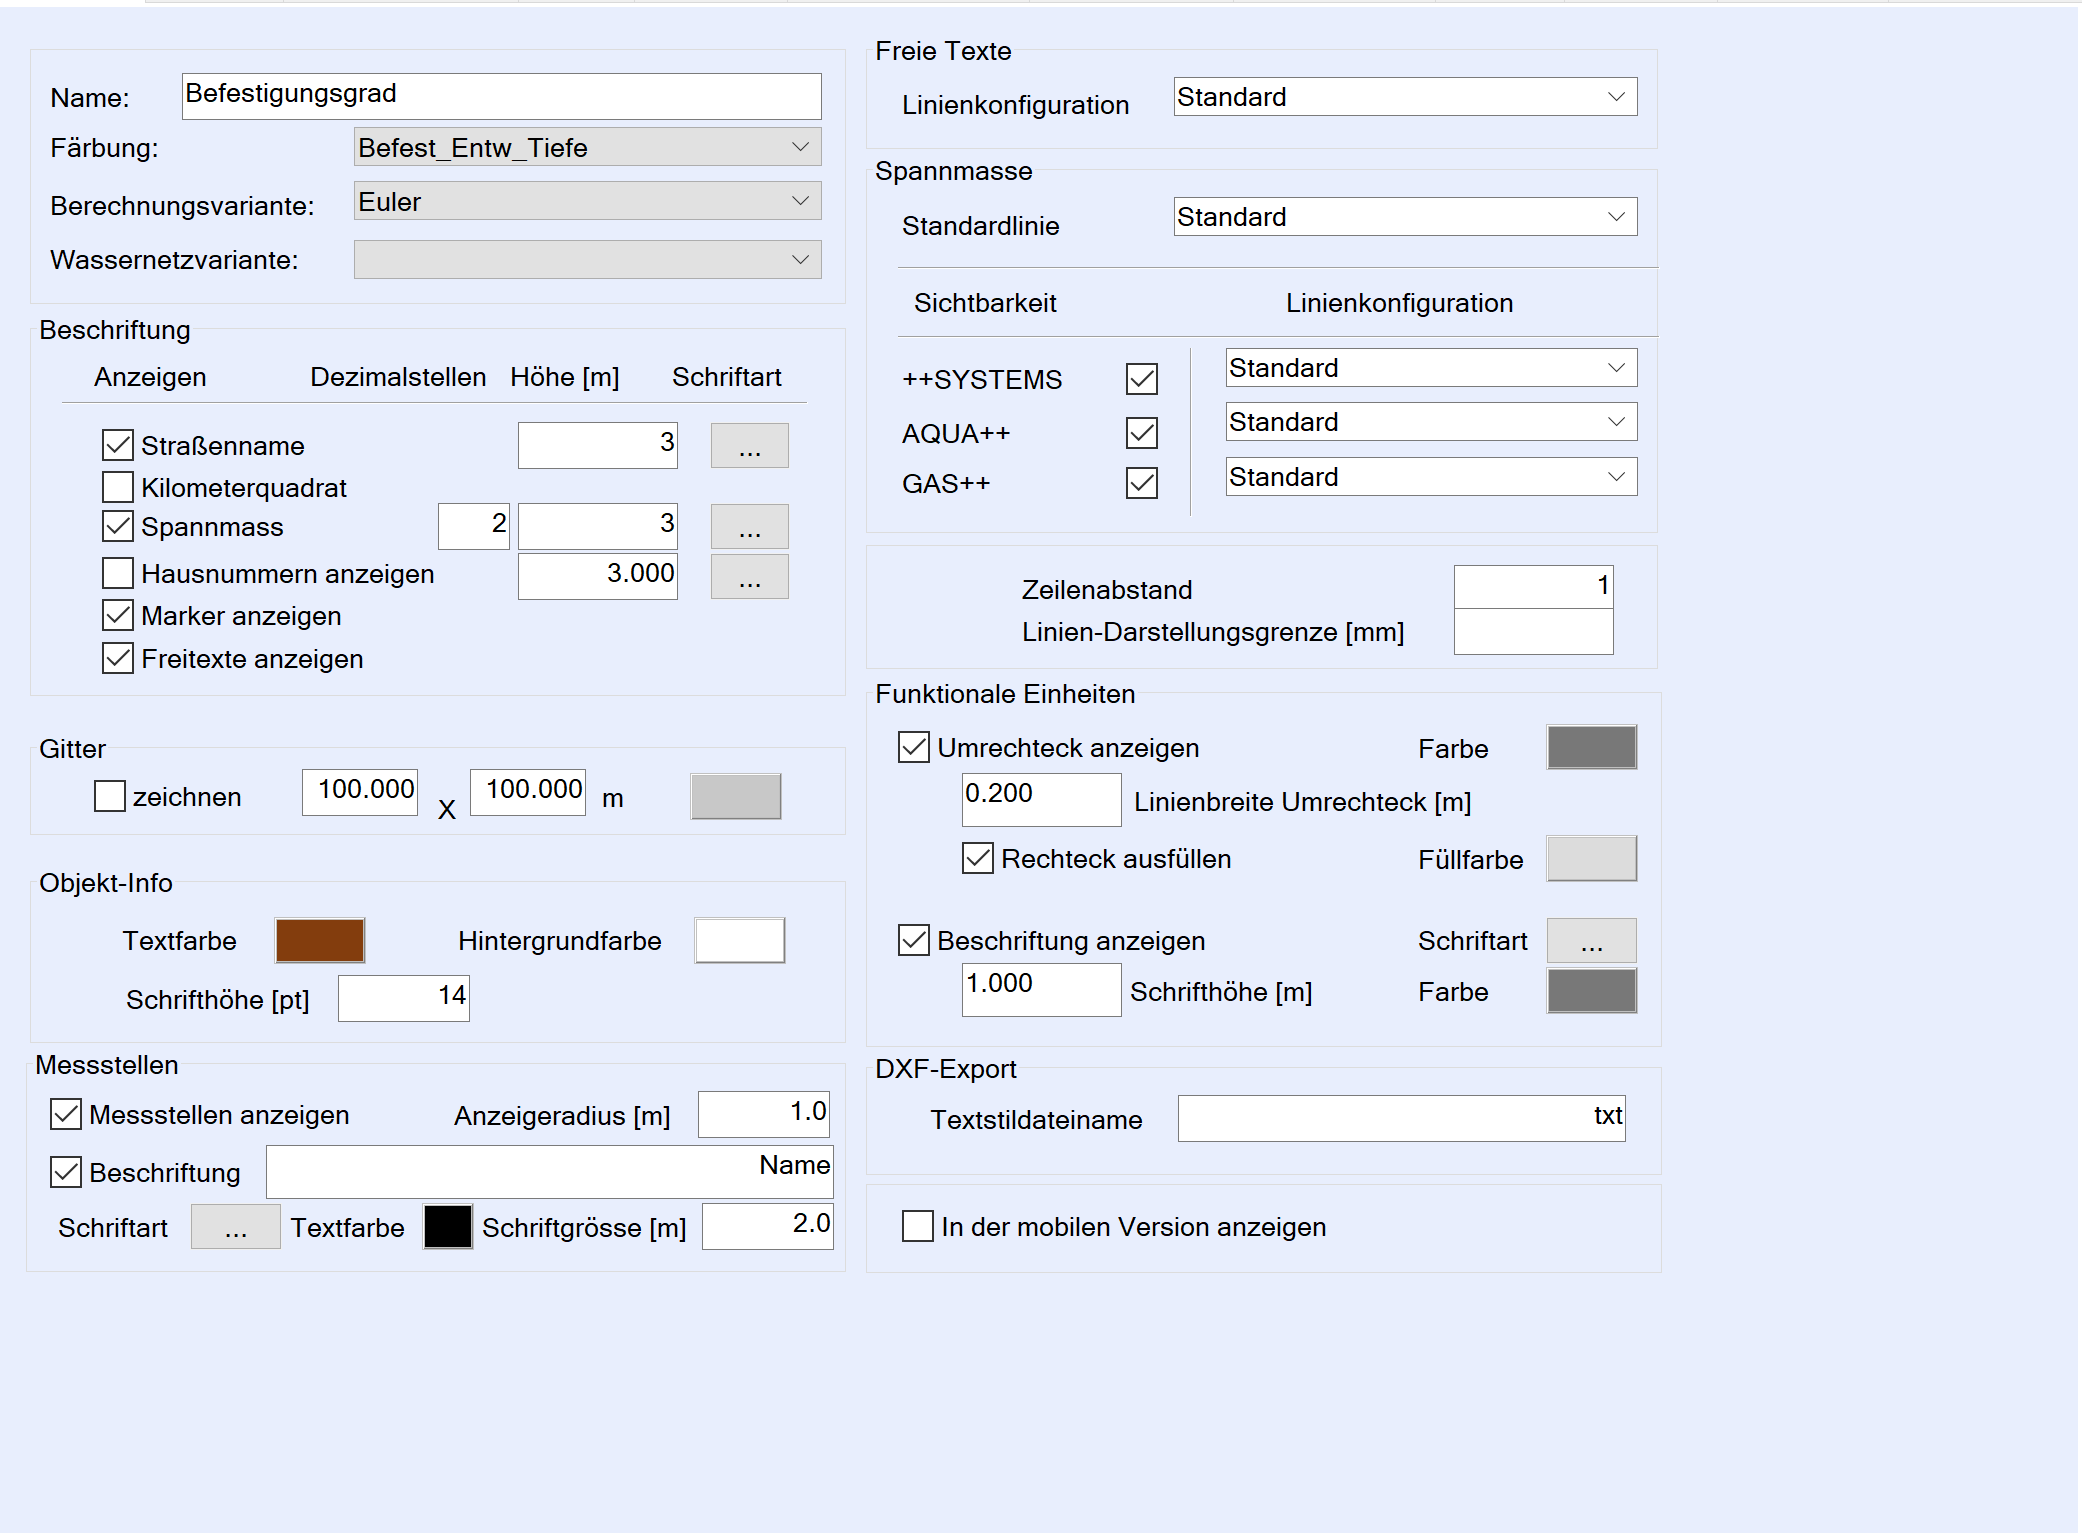Open Schriftart button in Funktionale Einheiten
The width and height of the screenshot is (2082, 1535).
[1591, 941]
